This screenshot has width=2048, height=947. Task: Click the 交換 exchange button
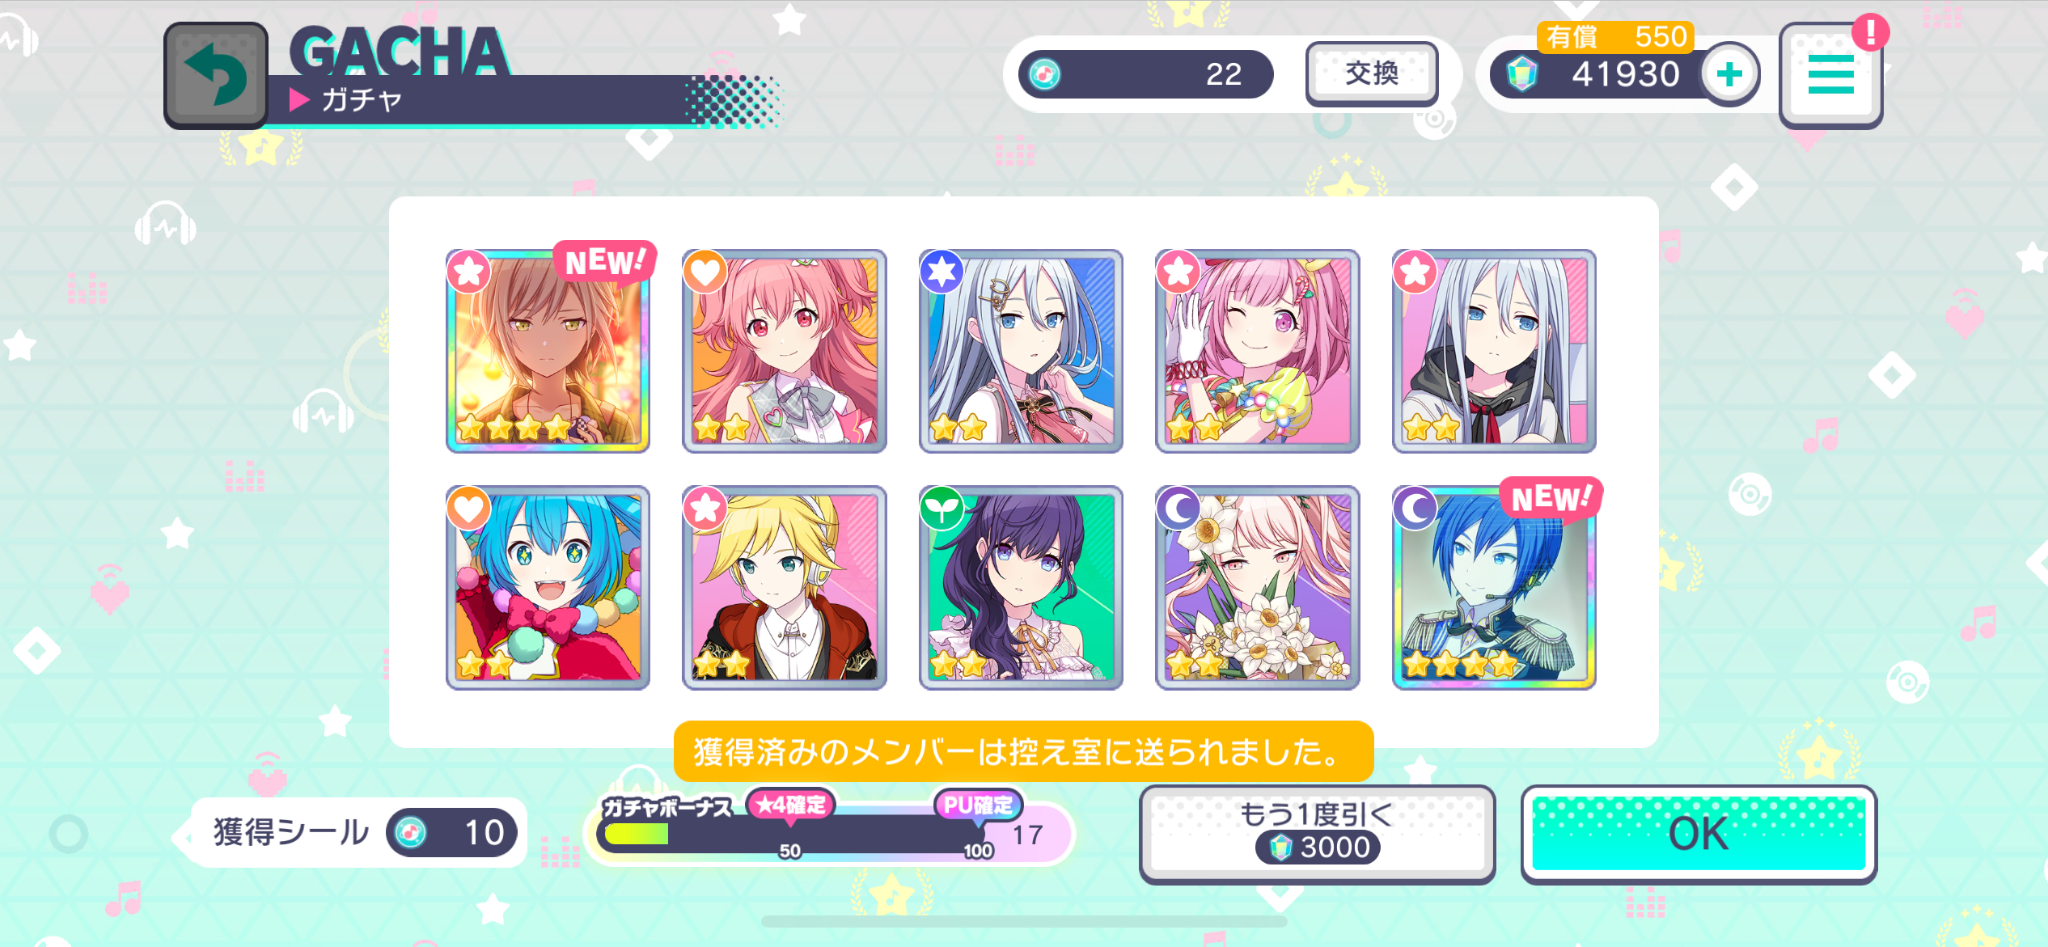1372,74
